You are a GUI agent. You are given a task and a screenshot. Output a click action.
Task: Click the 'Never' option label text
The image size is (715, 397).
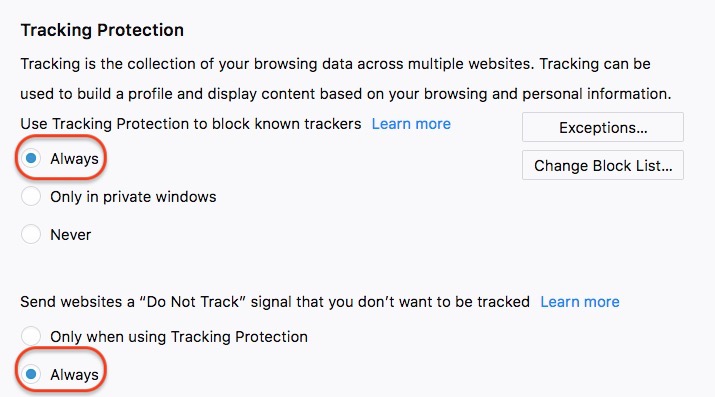[71, 235]
